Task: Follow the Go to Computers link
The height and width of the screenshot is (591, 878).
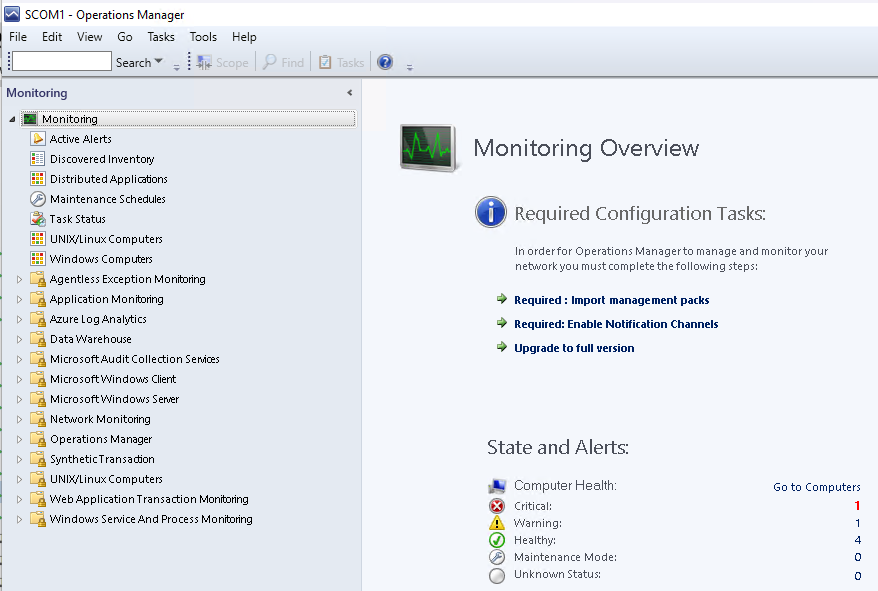Action: (816, 487)
